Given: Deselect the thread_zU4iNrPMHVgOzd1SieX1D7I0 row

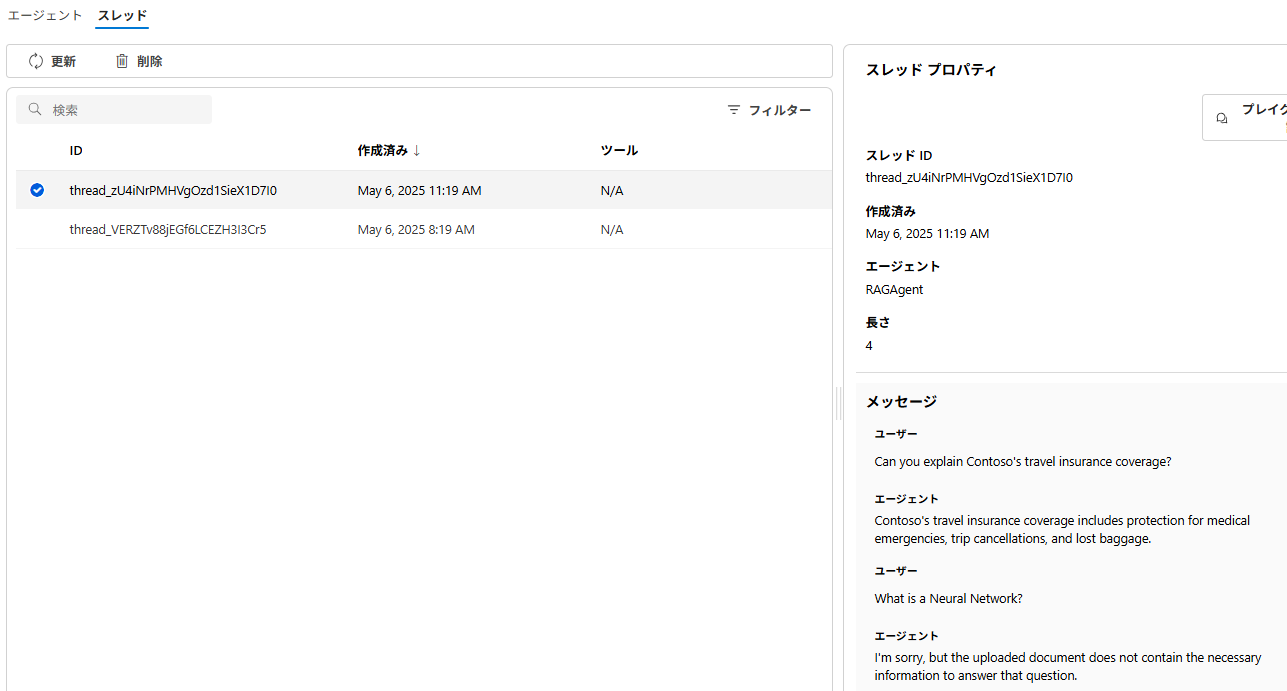Looking at the screenshot, I should (37, 189).
